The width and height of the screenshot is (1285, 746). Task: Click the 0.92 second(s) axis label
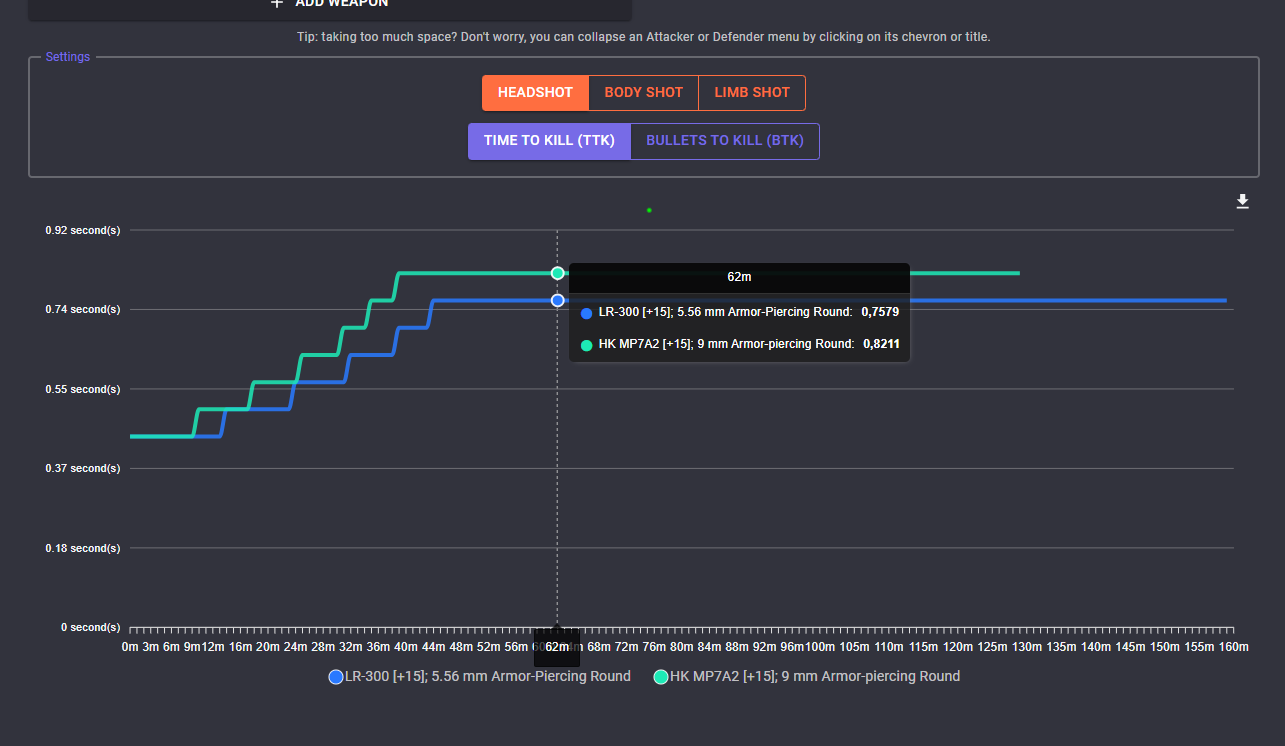(83, 230)
